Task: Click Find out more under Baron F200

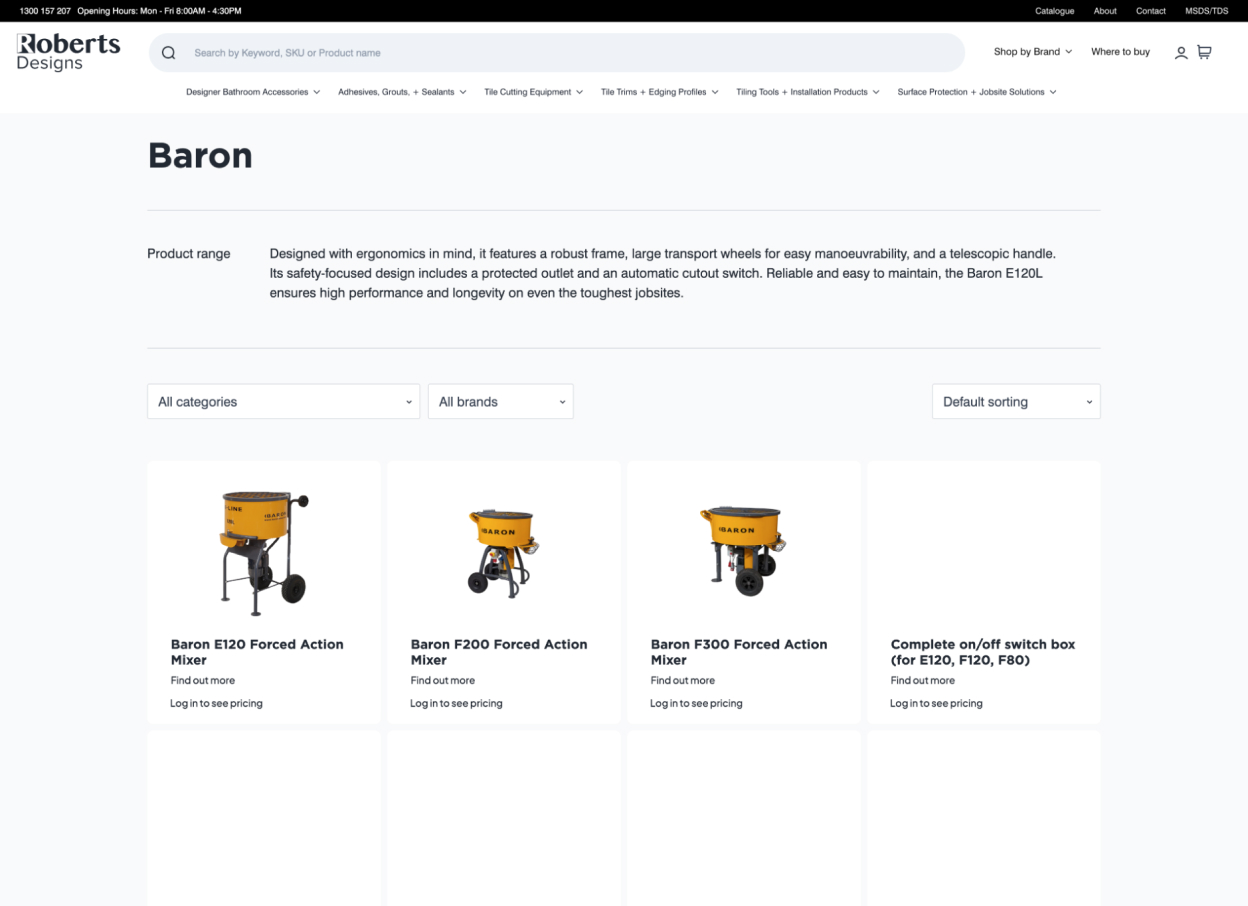Action: coord(443,680)
